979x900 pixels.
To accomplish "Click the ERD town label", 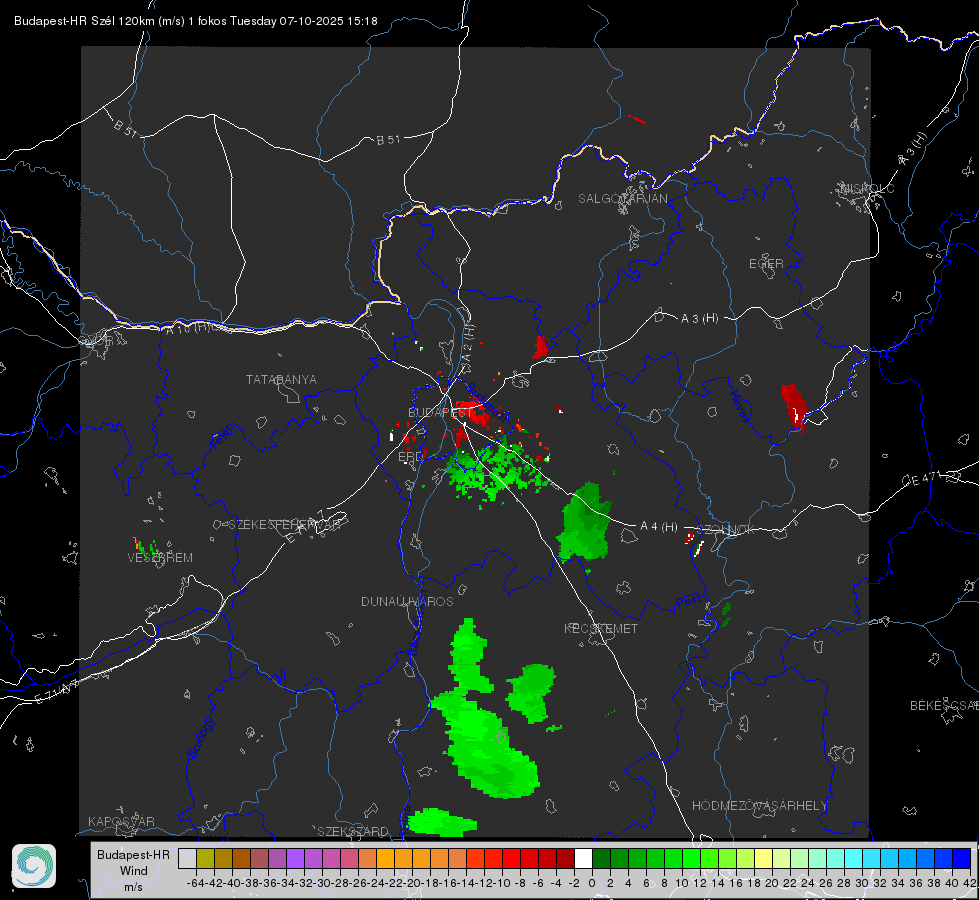I will pos(410,457).
